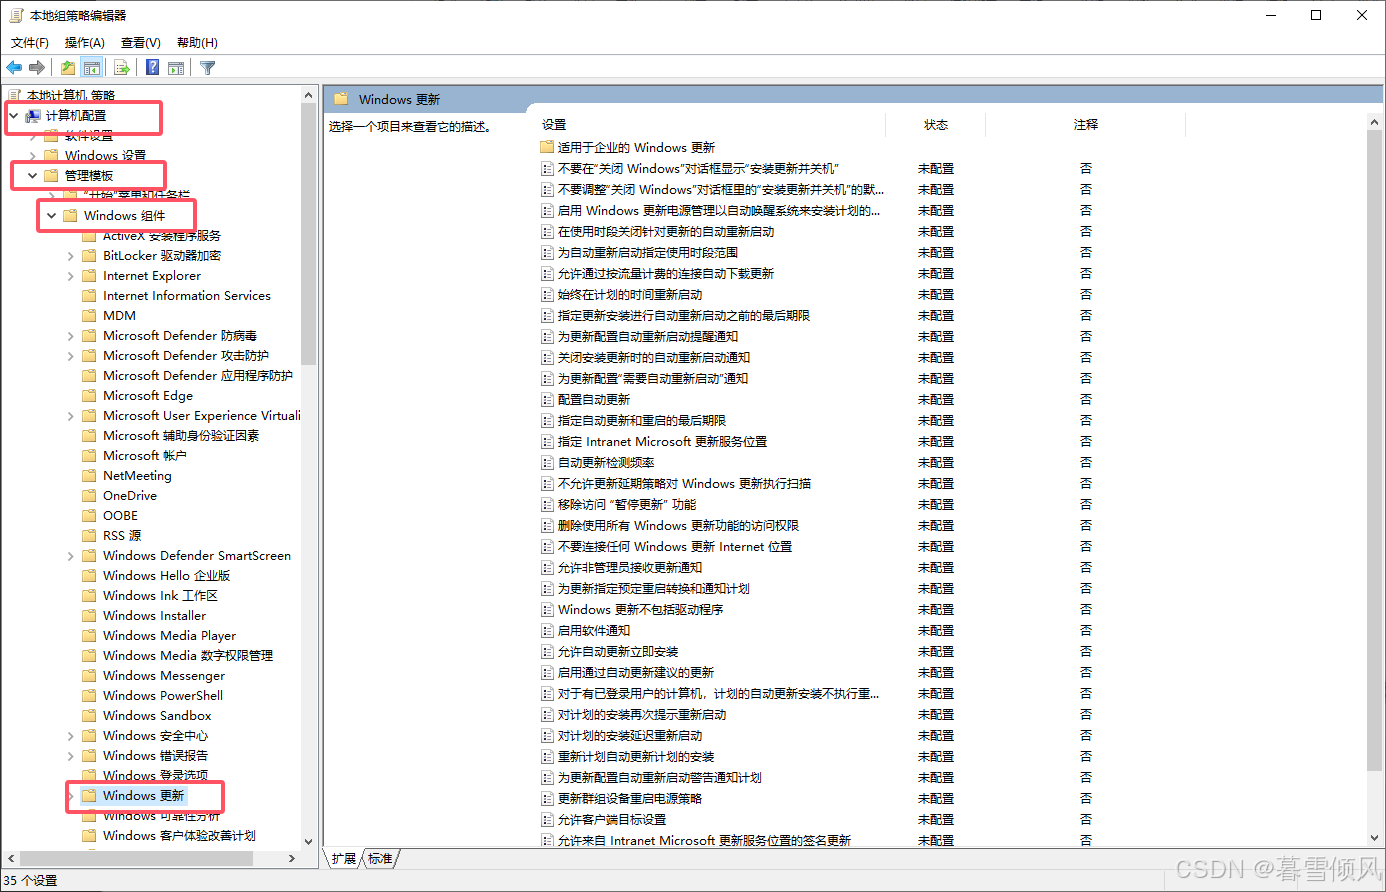The width and height of the screenshot is (1386, 892).
Task: Expand the Microsoft Defender 防病毒 node
Action: point(70,336)
